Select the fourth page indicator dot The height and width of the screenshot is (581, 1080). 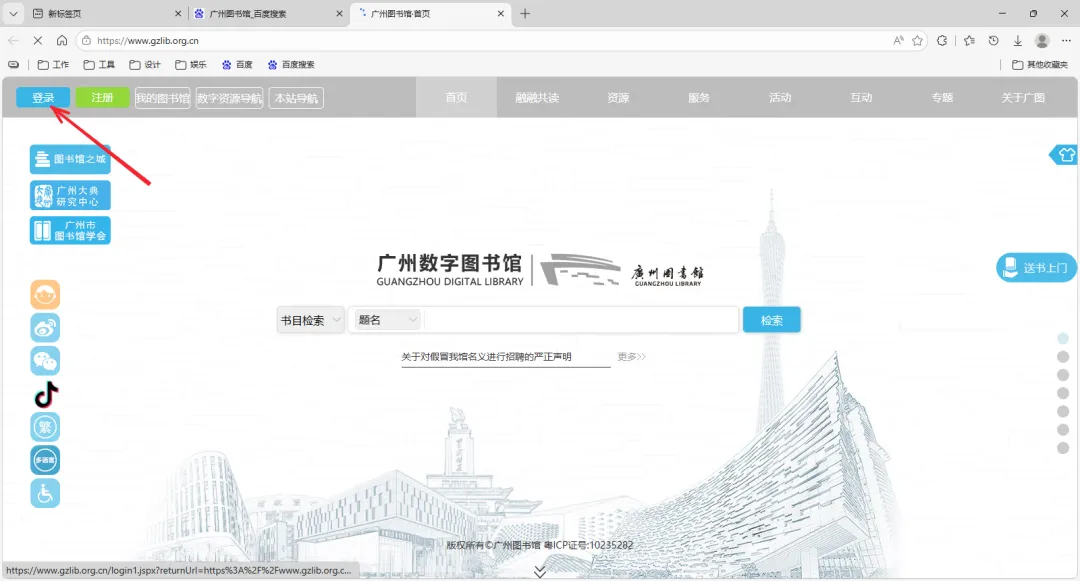tap(1063, 393)
